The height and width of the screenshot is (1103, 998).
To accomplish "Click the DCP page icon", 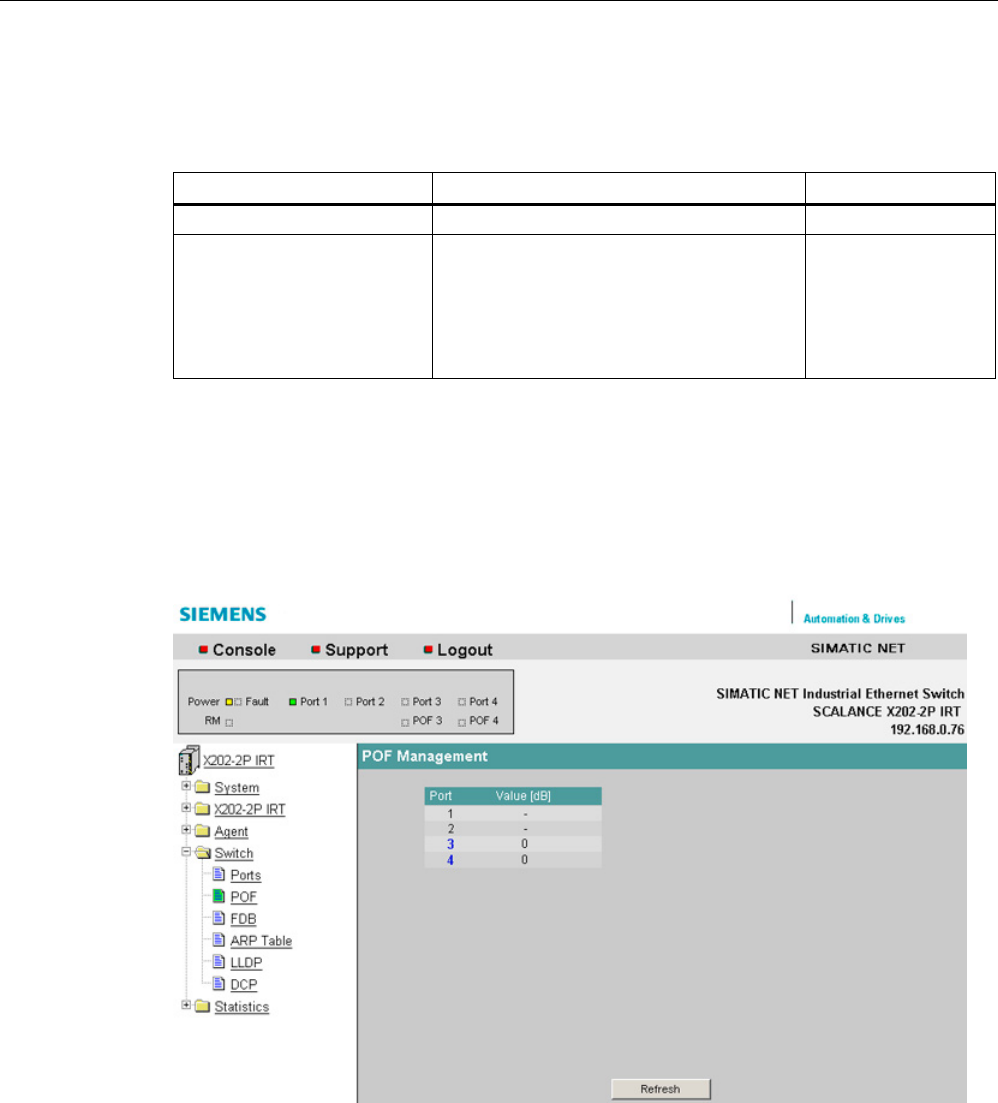I will pos(219,983).
